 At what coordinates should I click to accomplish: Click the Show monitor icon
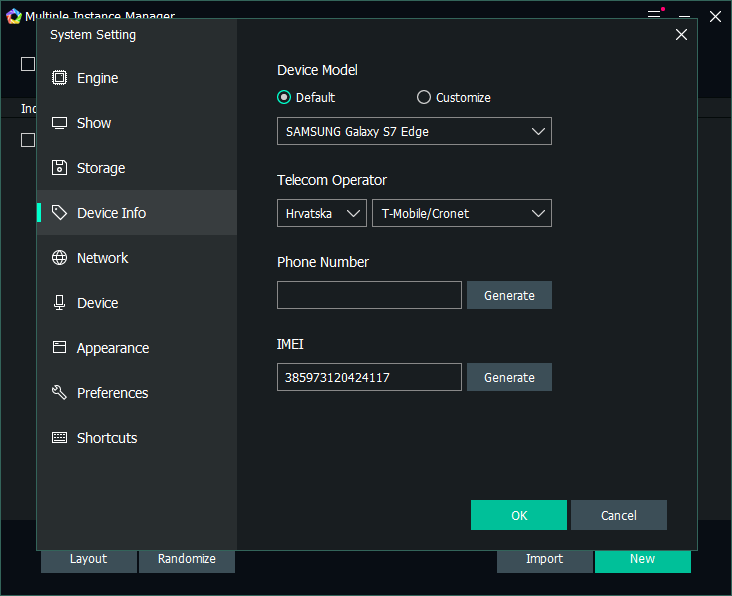click(60, 123)
